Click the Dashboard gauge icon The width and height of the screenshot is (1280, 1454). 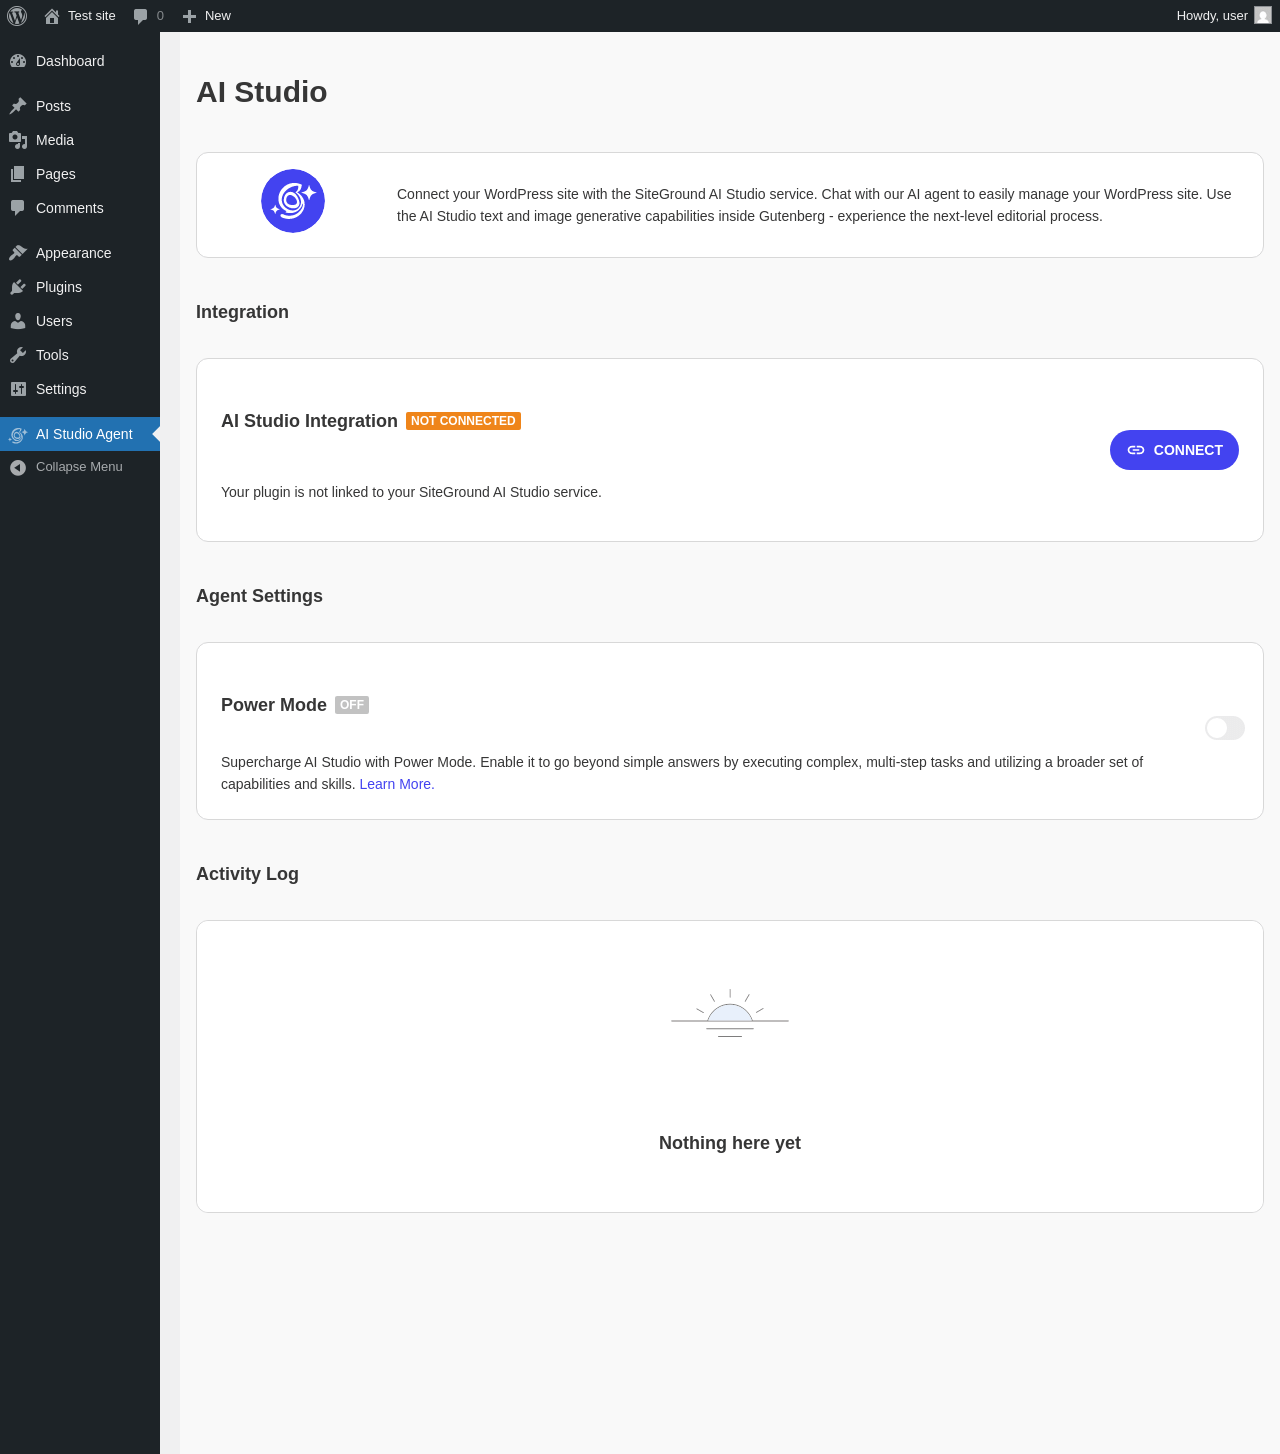(x=18, y=61)
